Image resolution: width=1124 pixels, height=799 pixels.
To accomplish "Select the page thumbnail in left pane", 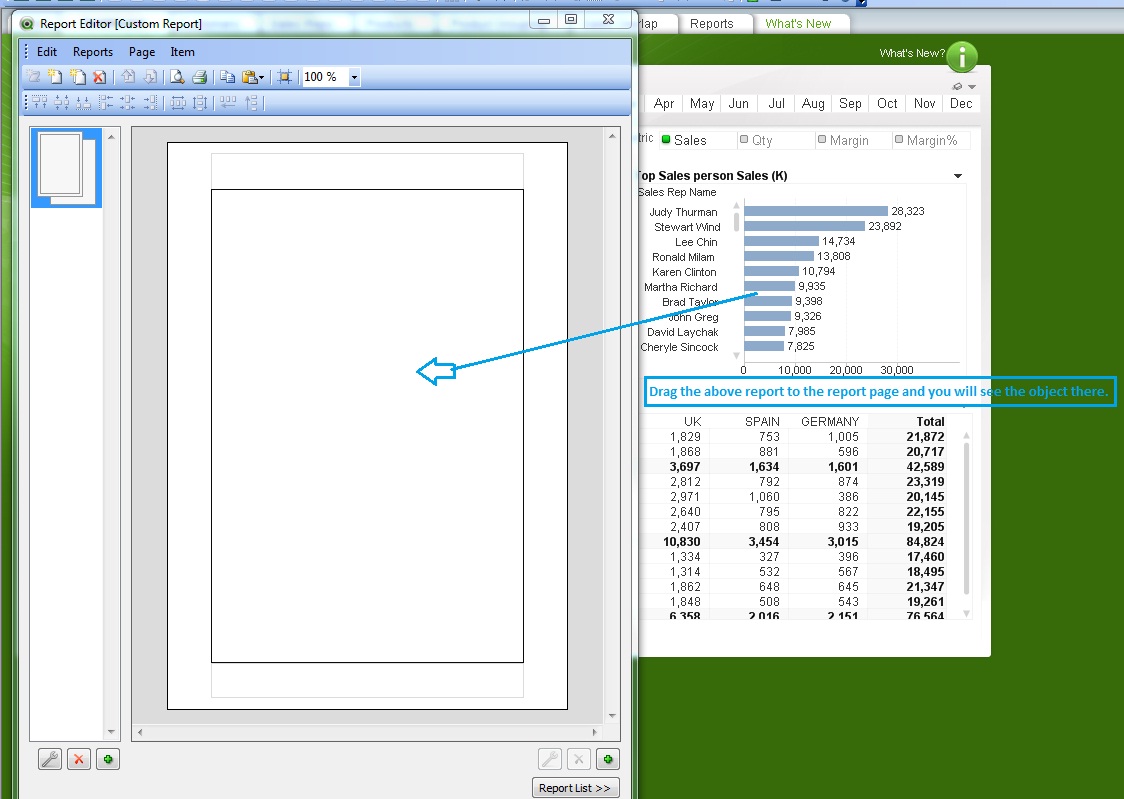I will [65, 167].
